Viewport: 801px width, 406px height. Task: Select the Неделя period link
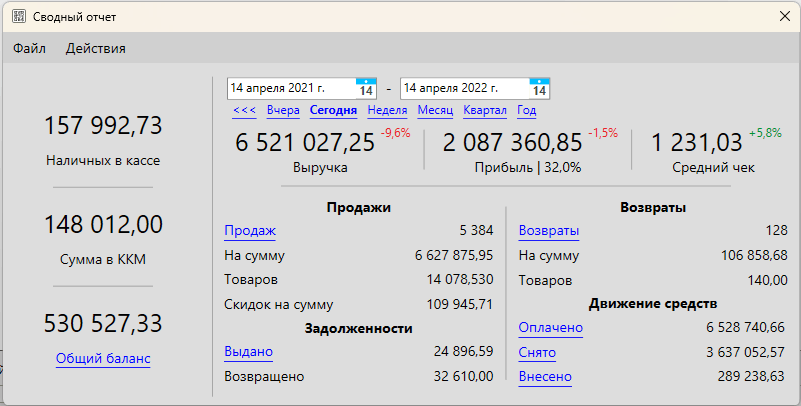[x=387, y=110]
